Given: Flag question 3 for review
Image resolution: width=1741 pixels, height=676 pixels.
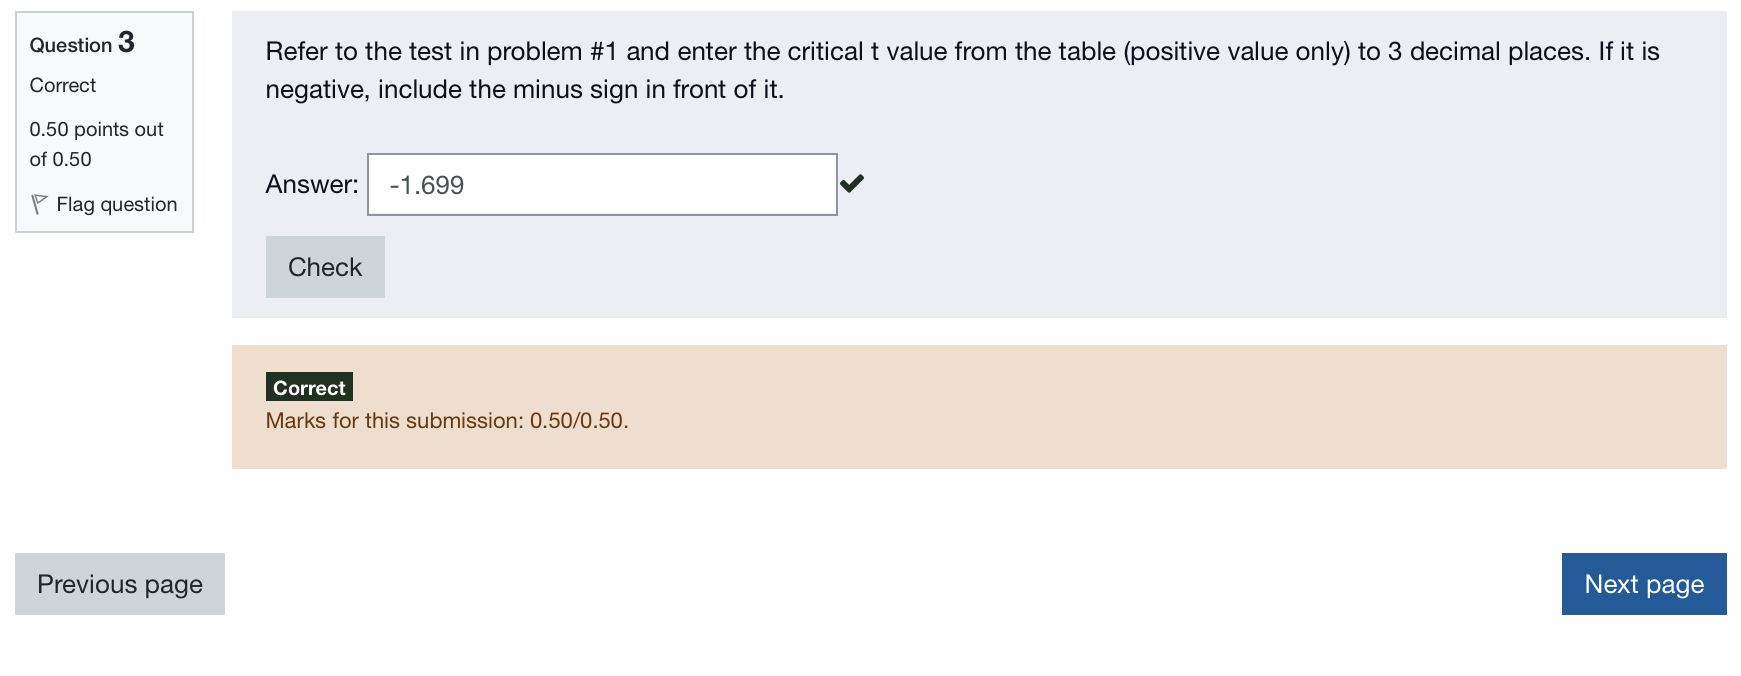Looking at the screenshot, I should 113,203.
